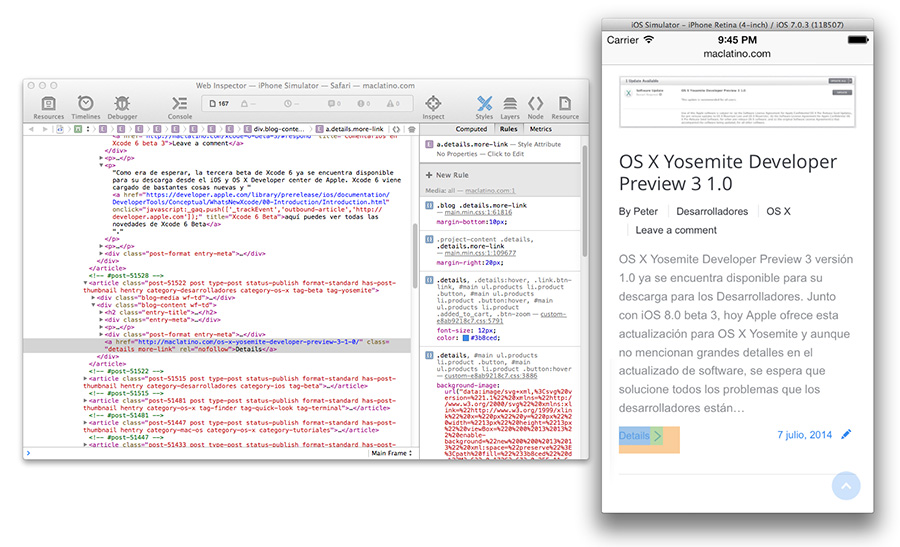The height and width of the screenshot is (547, 900).
Task: Collapse the div blog-content wf-td node
Action: pyautogui.click(x=94, y=305)
